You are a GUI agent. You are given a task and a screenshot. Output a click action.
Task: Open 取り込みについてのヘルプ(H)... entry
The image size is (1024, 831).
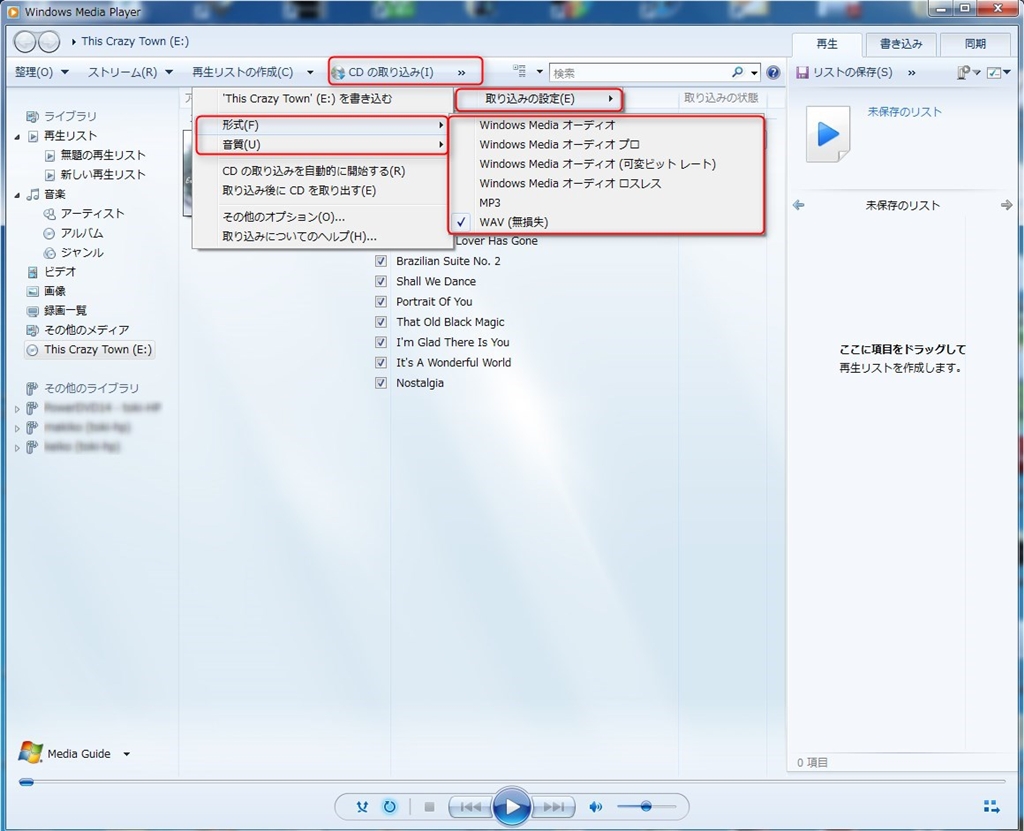pos(322,236)
